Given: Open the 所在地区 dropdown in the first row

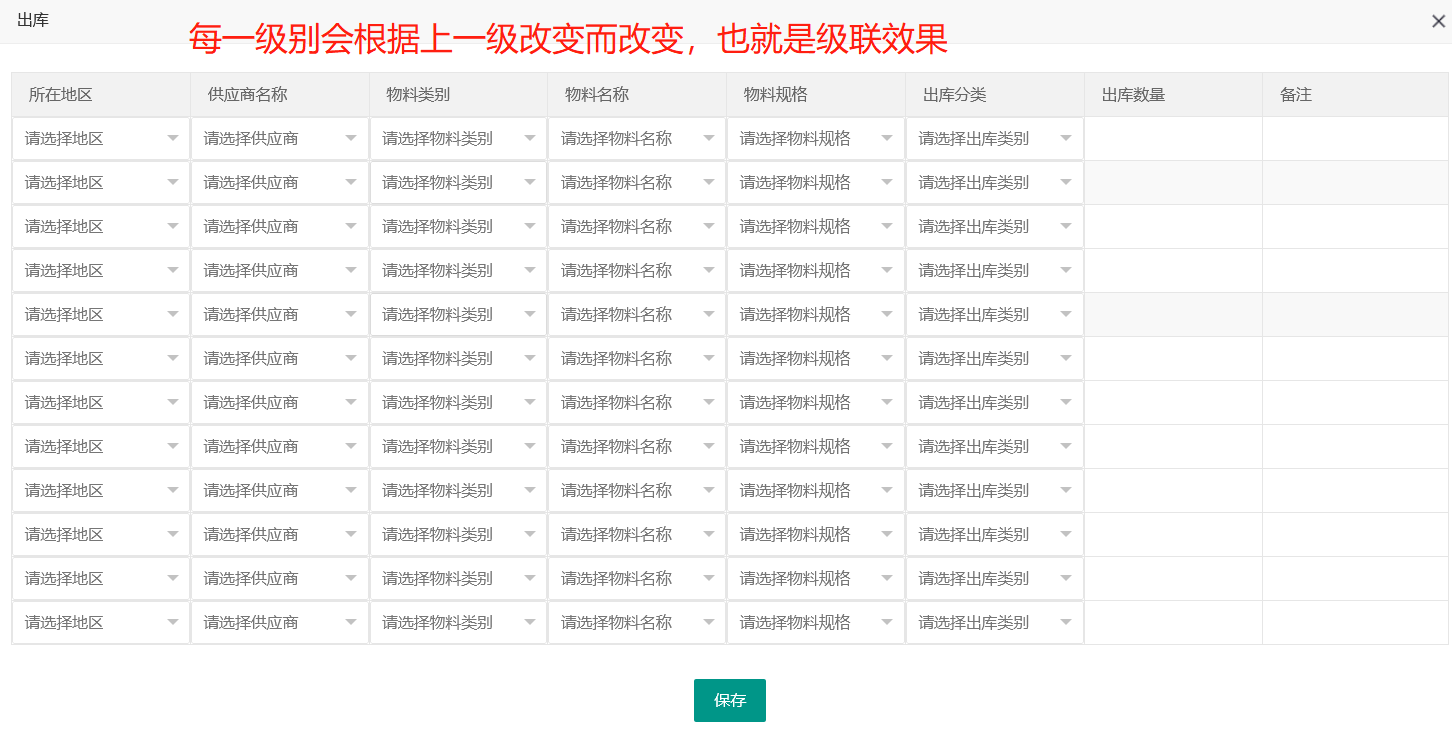Looking at the screenshot, I should [x=100, y=138].
